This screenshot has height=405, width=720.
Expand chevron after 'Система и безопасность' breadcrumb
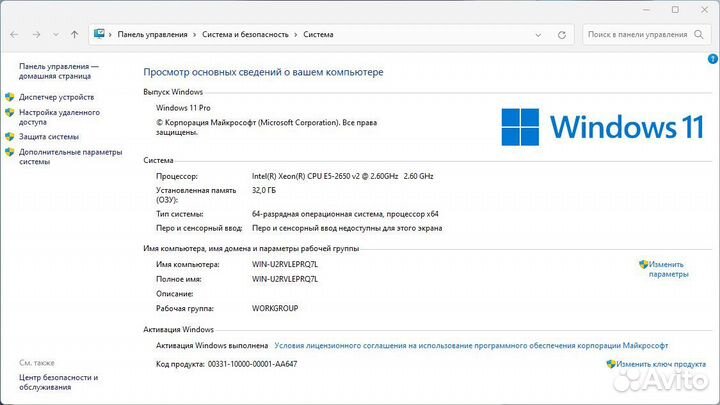click(296, 35)
